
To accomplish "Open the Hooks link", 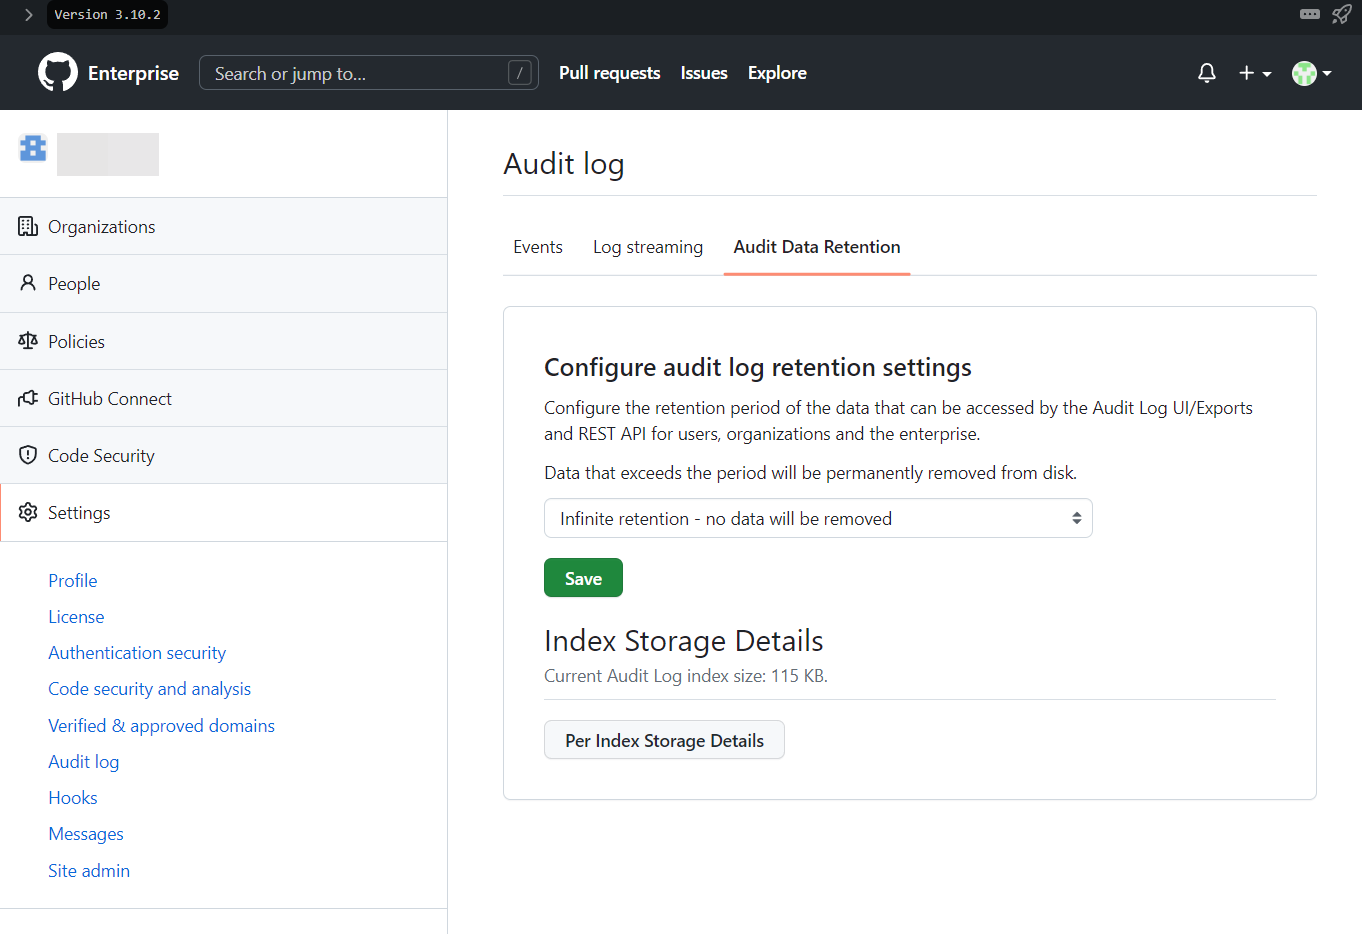I will point(73,798).
